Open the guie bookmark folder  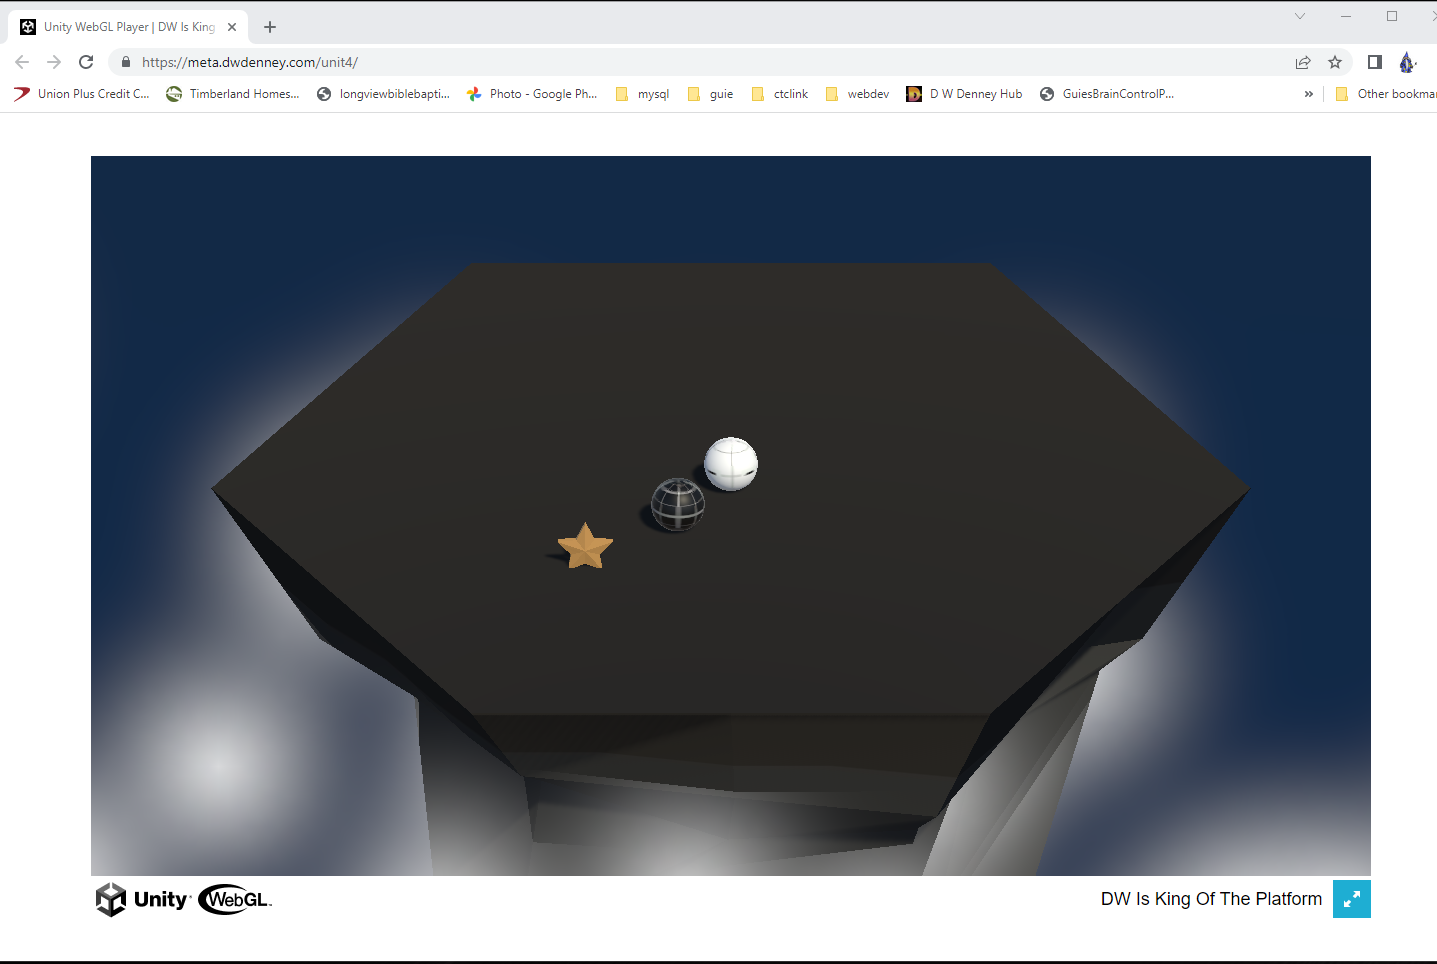(711, 94)
